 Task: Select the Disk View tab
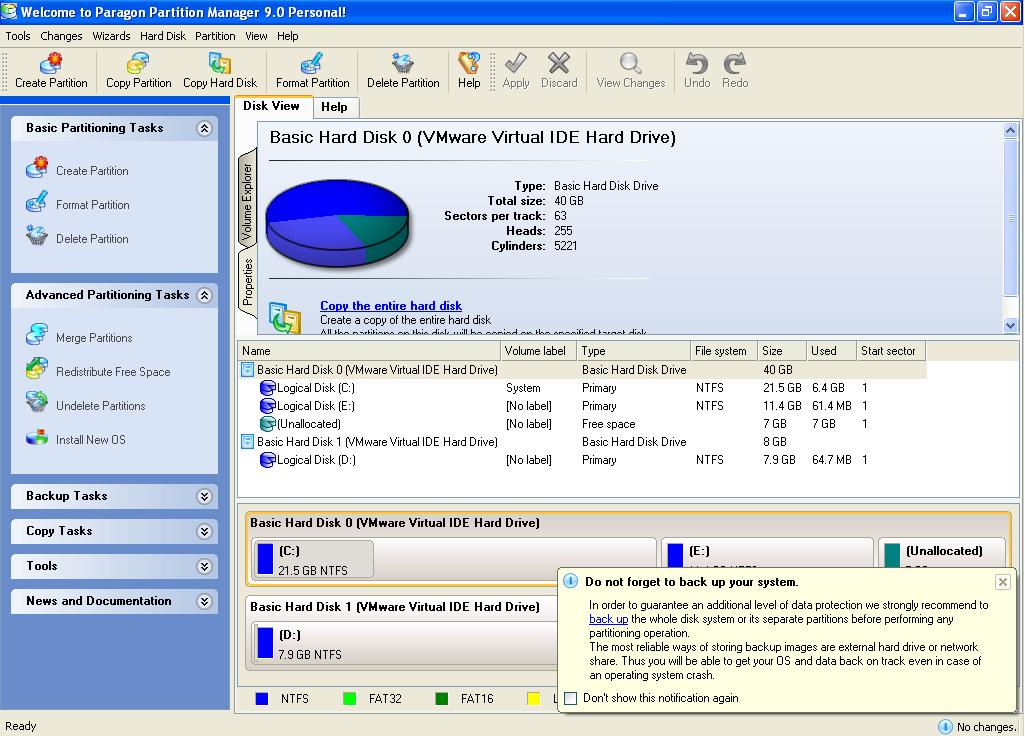pyautogui.click(x=271, y=106)
